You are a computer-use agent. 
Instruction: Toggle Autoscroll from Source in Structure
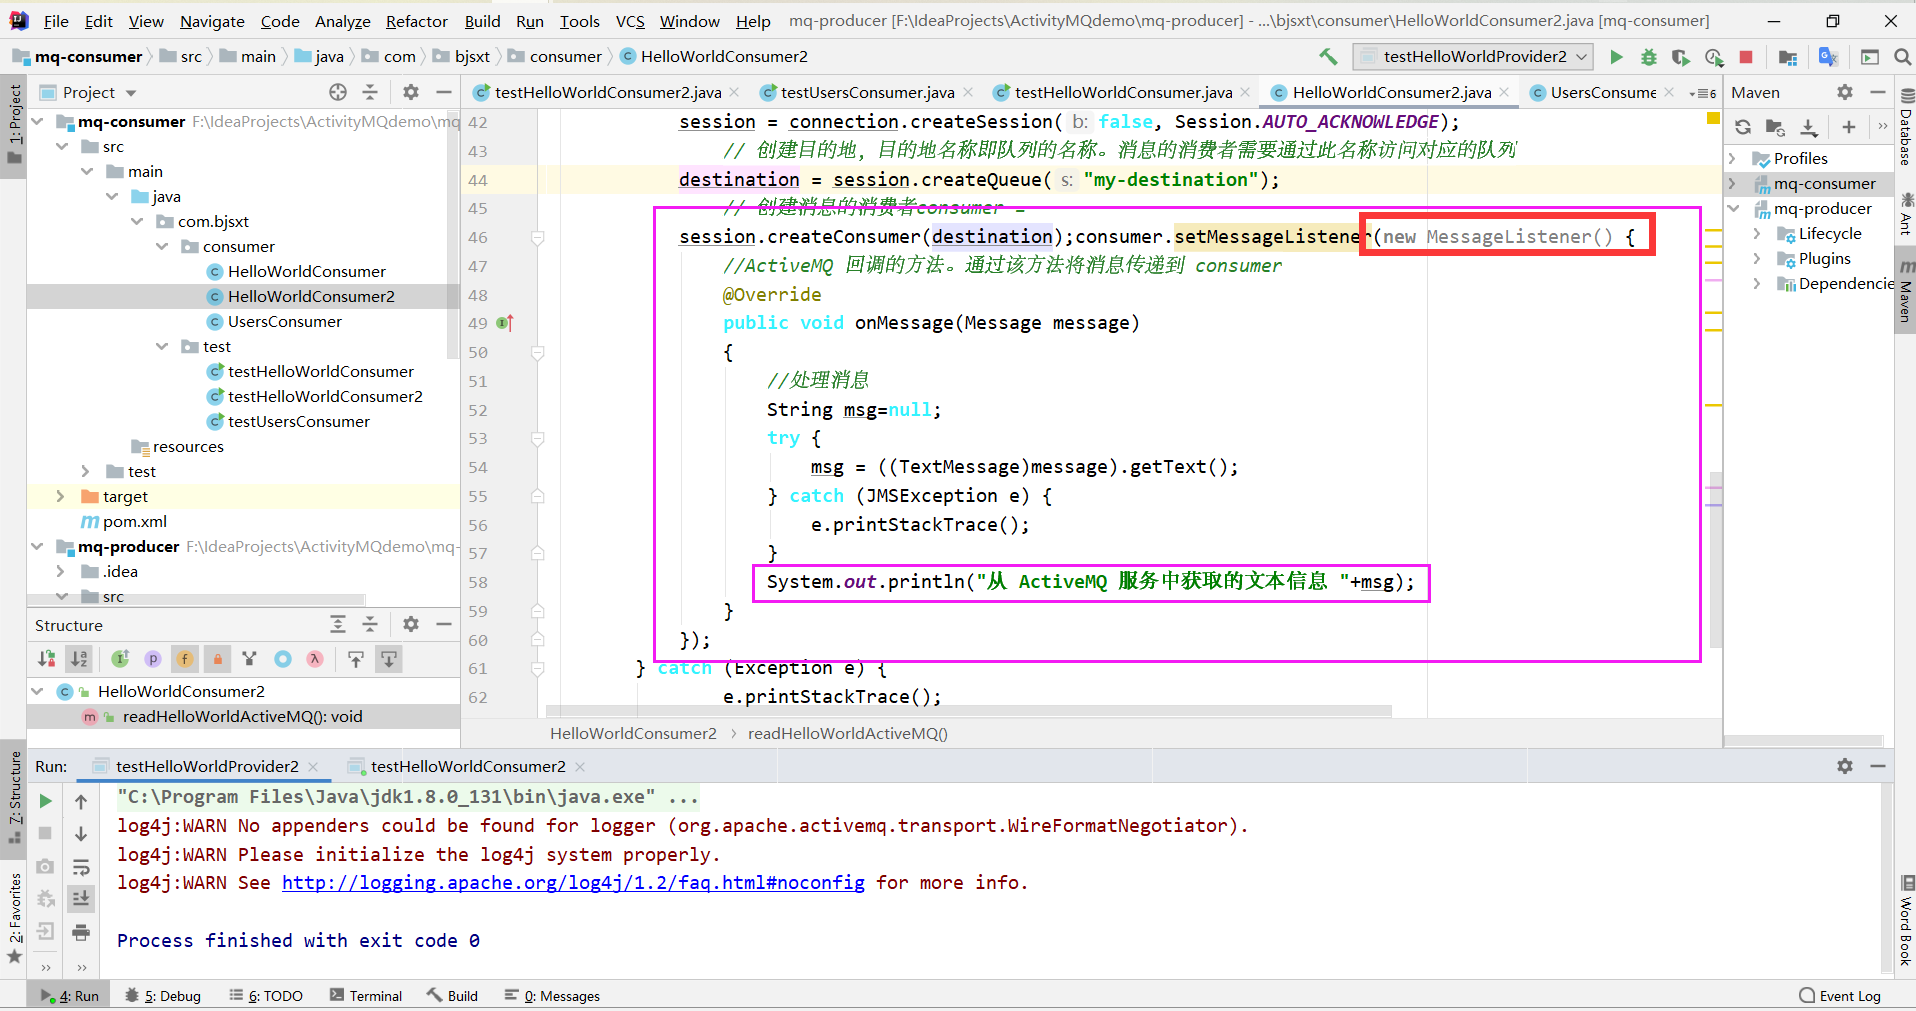389,658
